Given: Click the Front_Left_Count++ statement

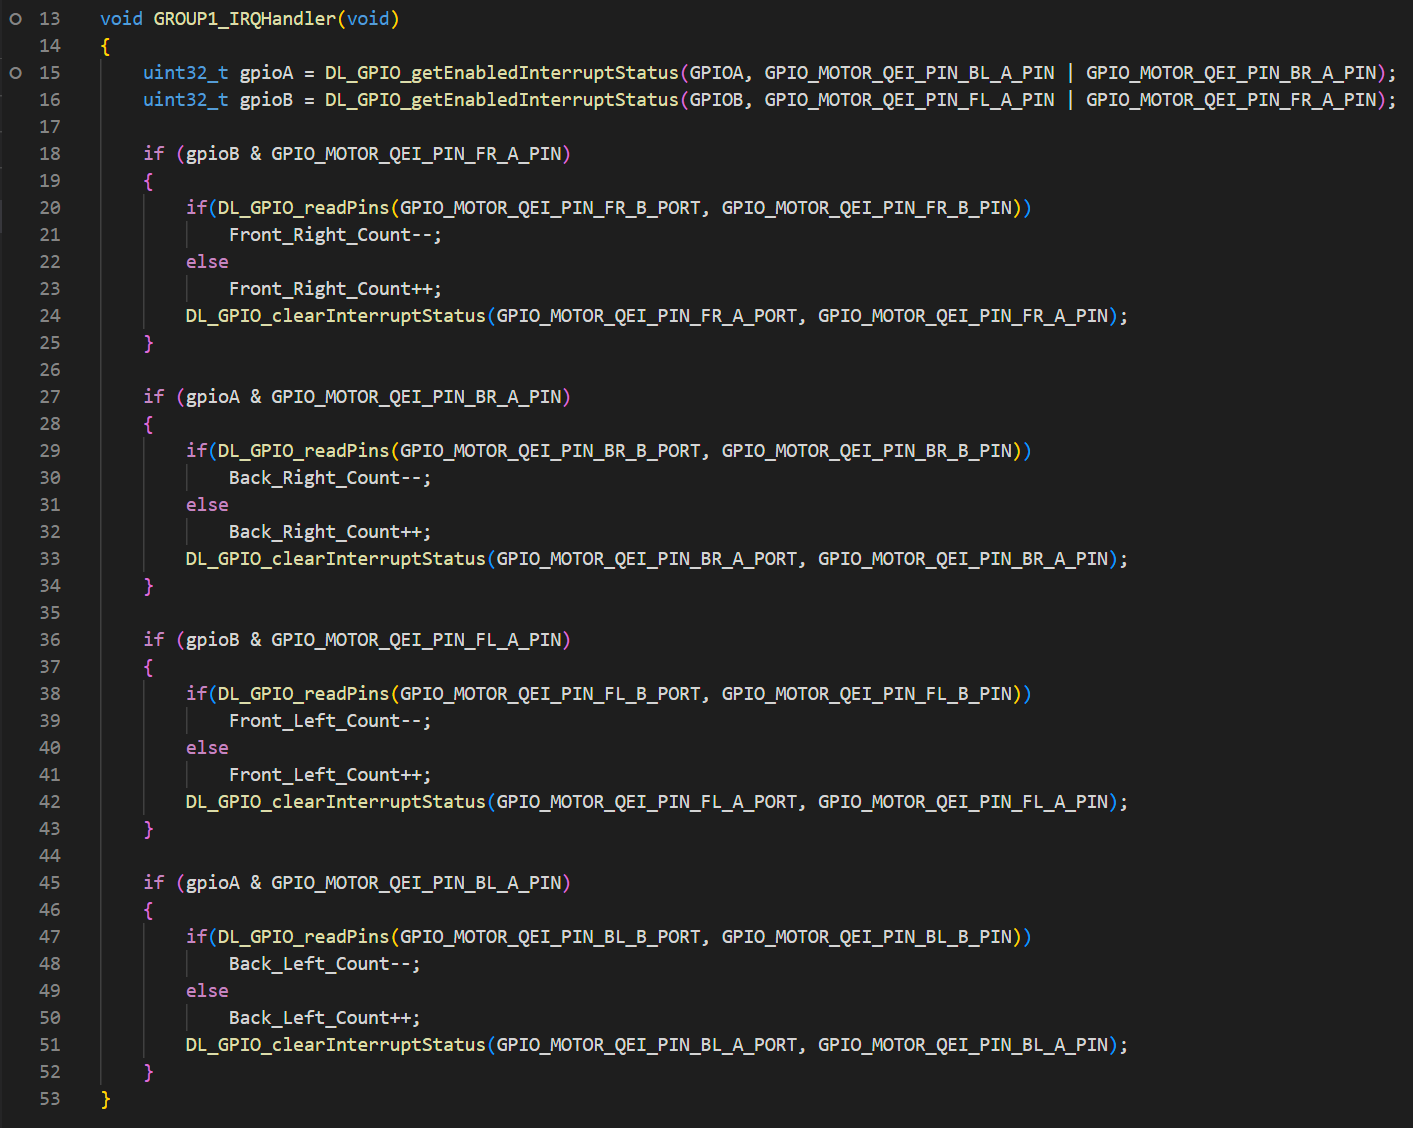Looking at the screenshot, I should [330, 775].
